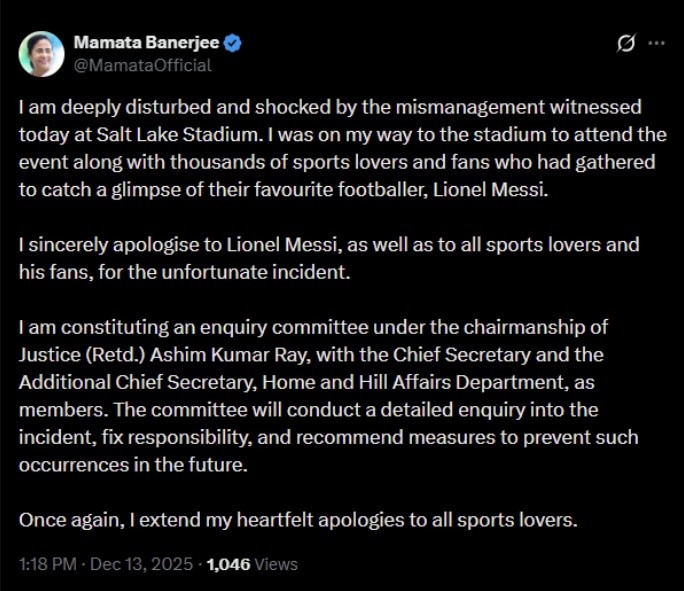Click the 1,046 Views count
This screenshot has width=684, height=591.
coord(252,564)
